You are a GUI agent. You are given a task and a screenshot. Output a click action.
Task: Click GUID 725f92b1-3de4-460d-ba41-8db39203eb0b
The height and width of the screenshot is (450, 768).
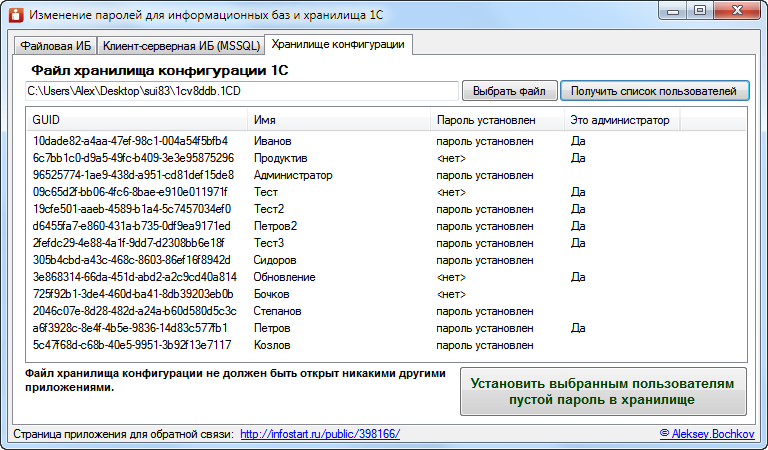click(x=133, y=294)
